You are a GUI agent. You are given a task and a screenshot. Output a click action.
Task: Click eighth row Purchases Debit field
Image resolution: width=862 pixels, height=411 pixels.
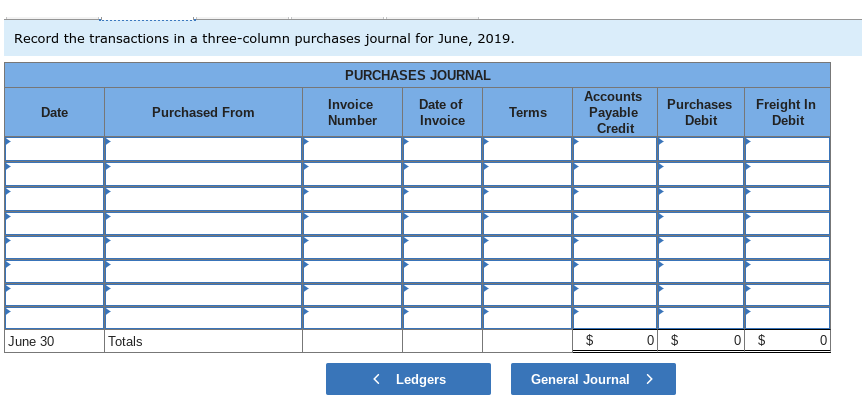coord(701,318)
